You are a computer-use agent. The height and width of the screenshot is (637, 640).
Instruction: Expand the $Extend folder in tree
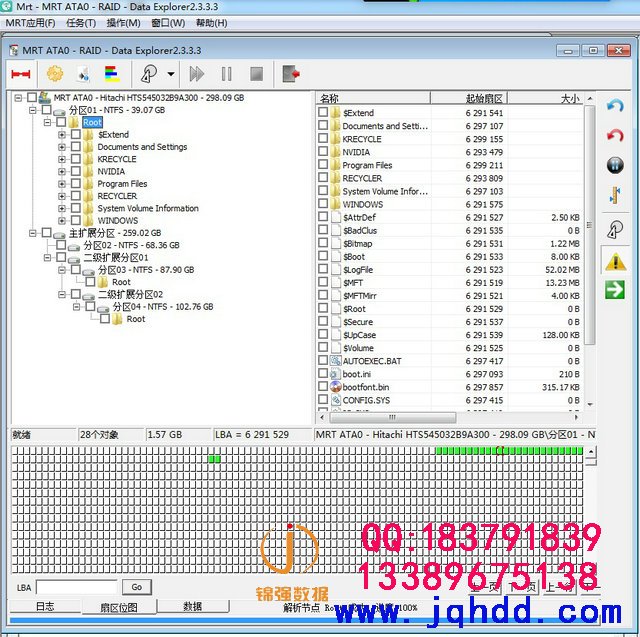tap(62, 135)
